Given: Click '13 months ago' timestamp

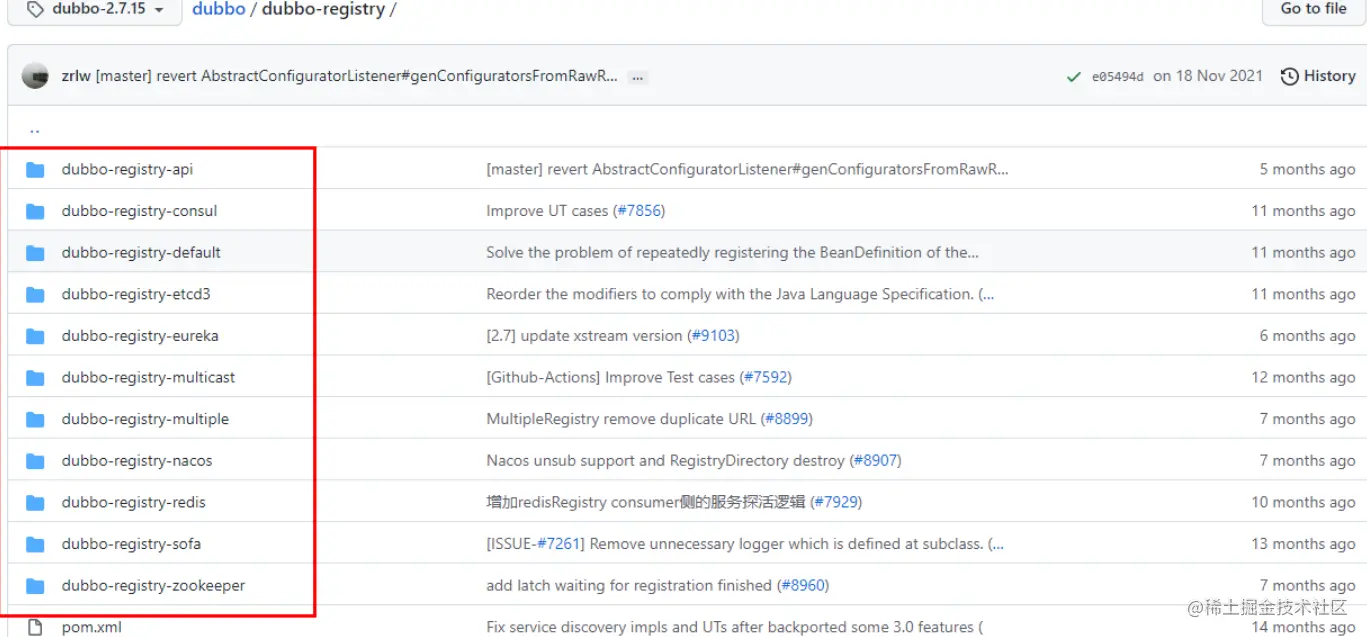Looking at the screenshot, I should [1303, 544].
